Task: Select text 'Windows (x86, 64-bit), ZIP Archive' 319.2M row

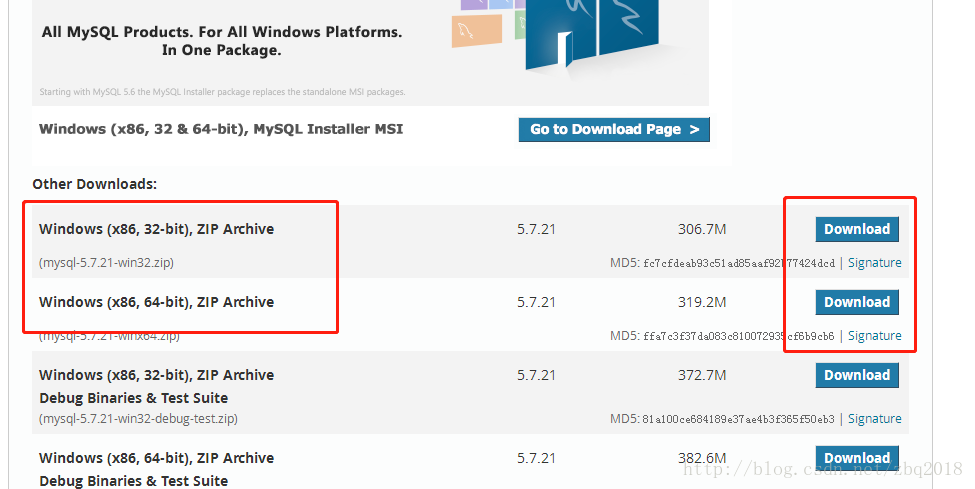Action: (156, 302)
